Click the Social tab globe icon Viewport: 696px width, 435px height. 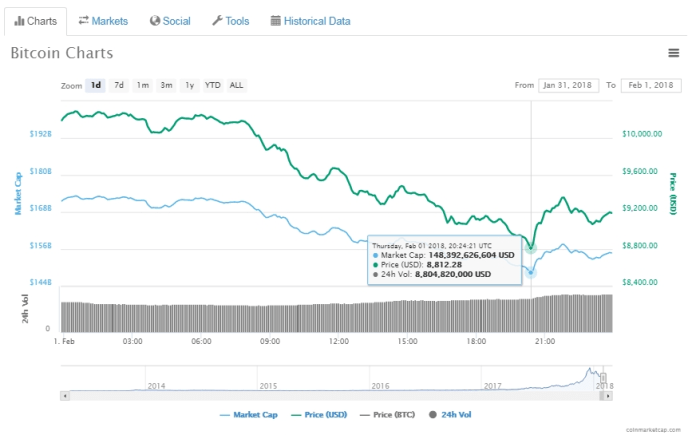coord(154,20)
